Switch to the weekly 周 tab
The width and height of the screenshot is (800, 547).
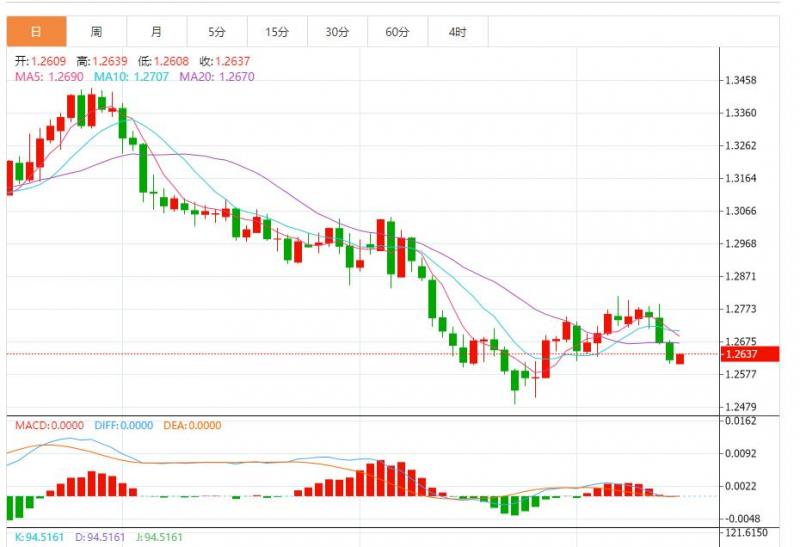96,32
